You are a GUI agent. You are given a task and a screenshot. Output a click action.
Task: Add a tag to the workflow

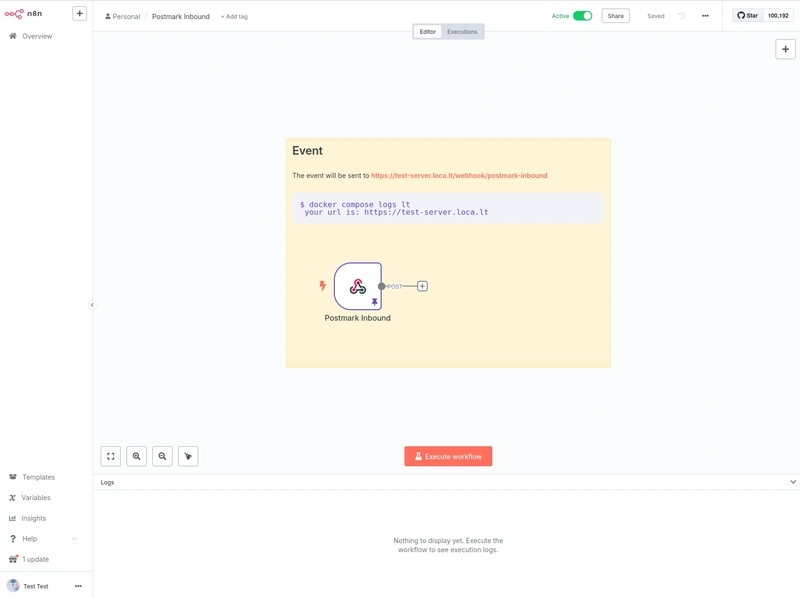[x=234, y=16]
